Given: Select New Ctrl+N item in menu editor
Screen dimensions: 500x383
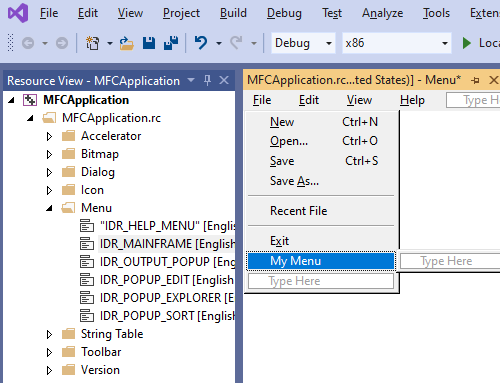Looking at the screenshot, I should click(x=321, y=122).
